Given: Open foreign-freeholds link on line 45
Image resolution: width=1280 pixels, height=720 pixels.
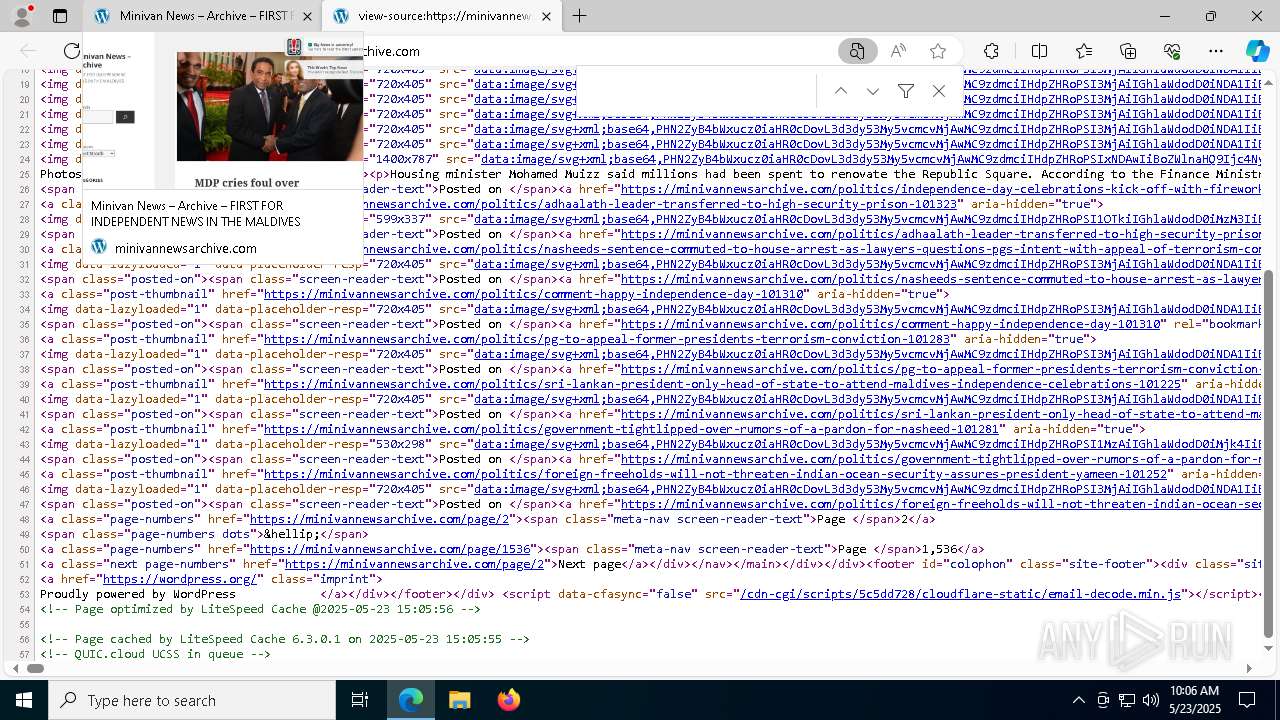Looking at the screenshot, I should coord(716,474).
